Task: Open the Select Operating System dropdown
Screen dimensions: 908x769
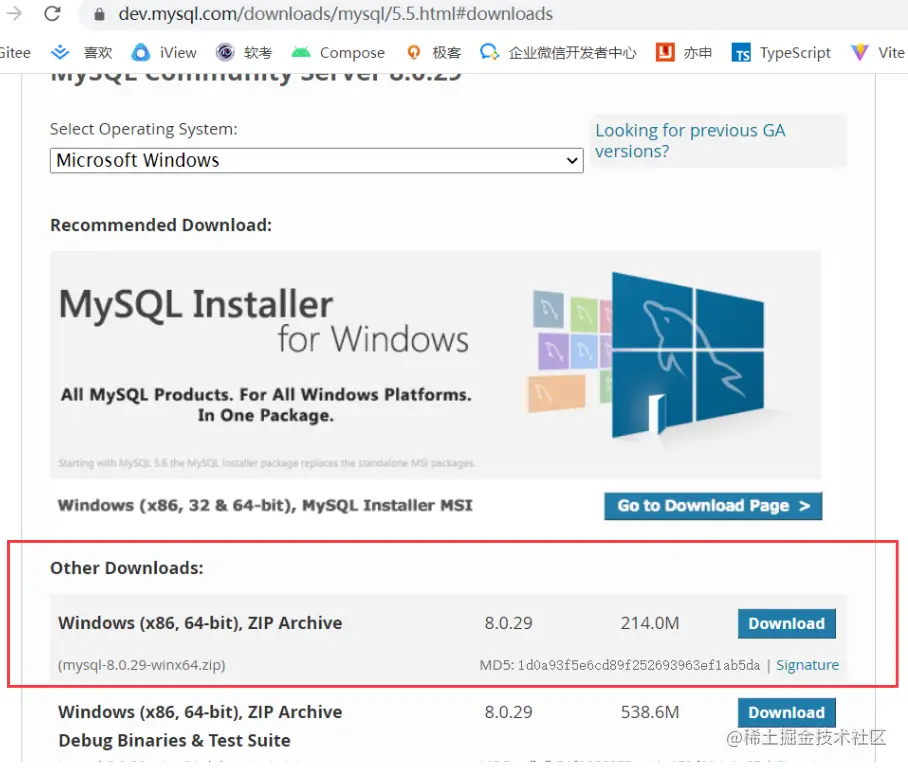Action: pyautogui.click(x=316, y=160)
